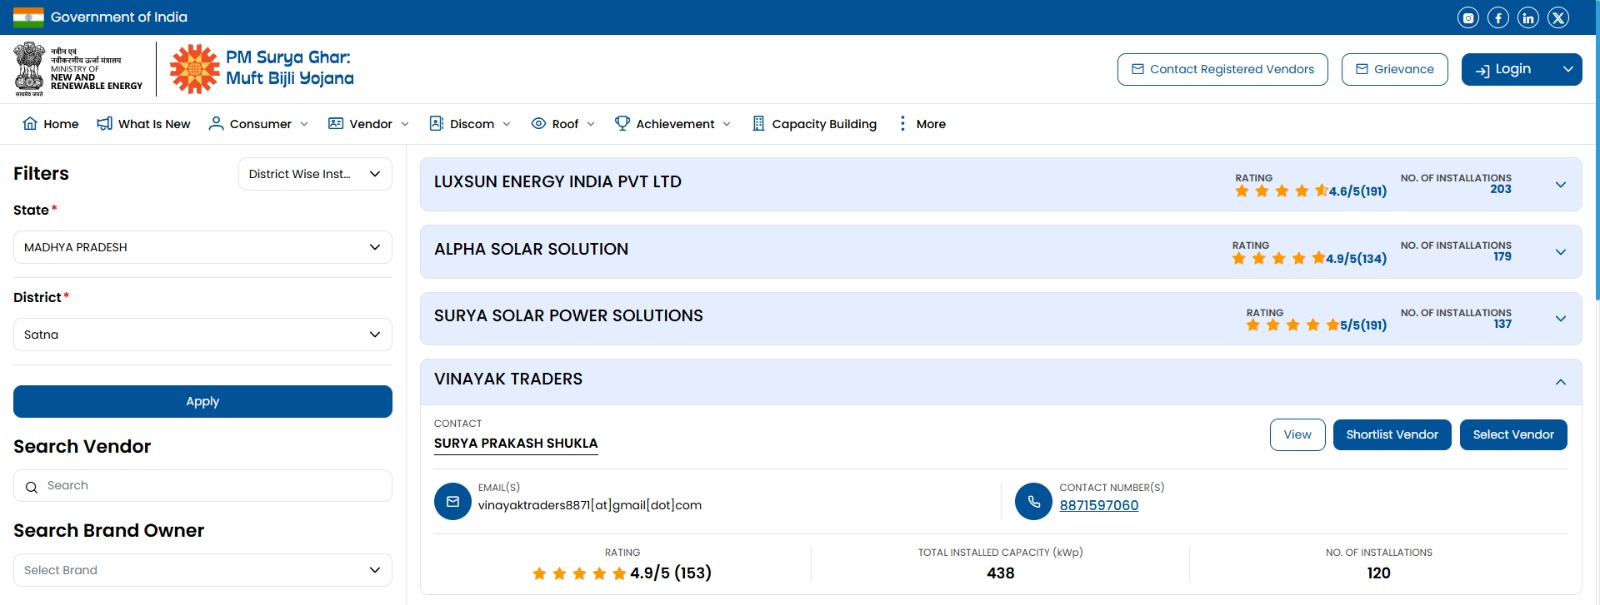Viewport: 1600px width, 605px height.
Task: Go to the Capacity Building page
Action: click(x=815, y=123)
